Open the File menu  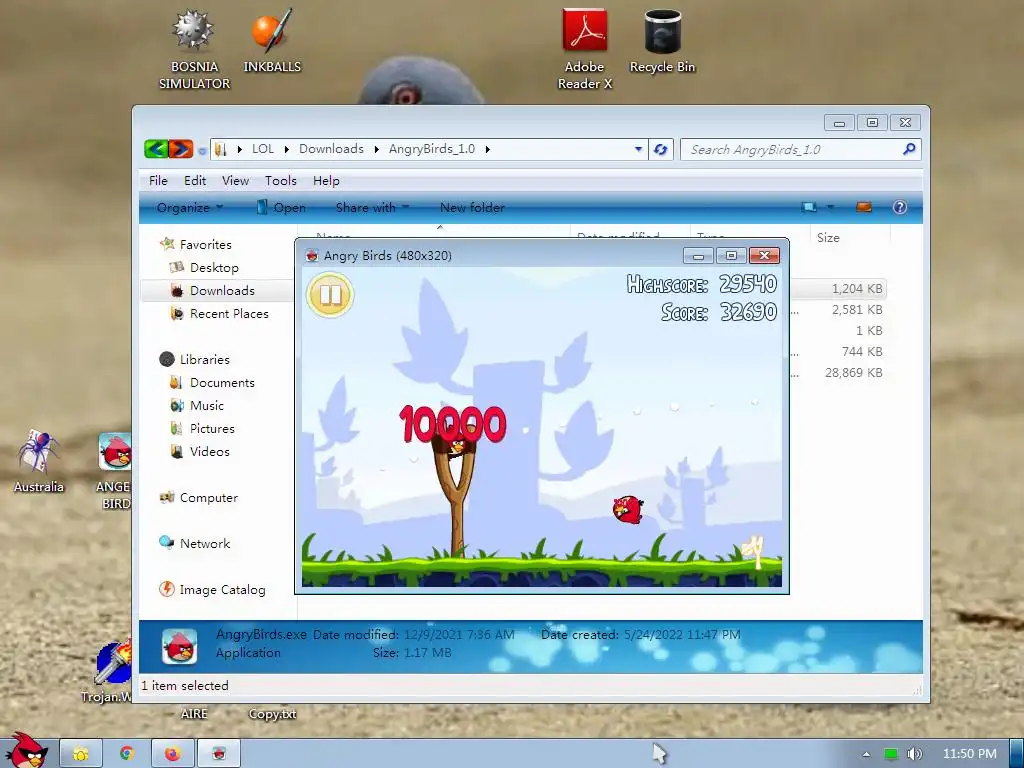(158, 181)
